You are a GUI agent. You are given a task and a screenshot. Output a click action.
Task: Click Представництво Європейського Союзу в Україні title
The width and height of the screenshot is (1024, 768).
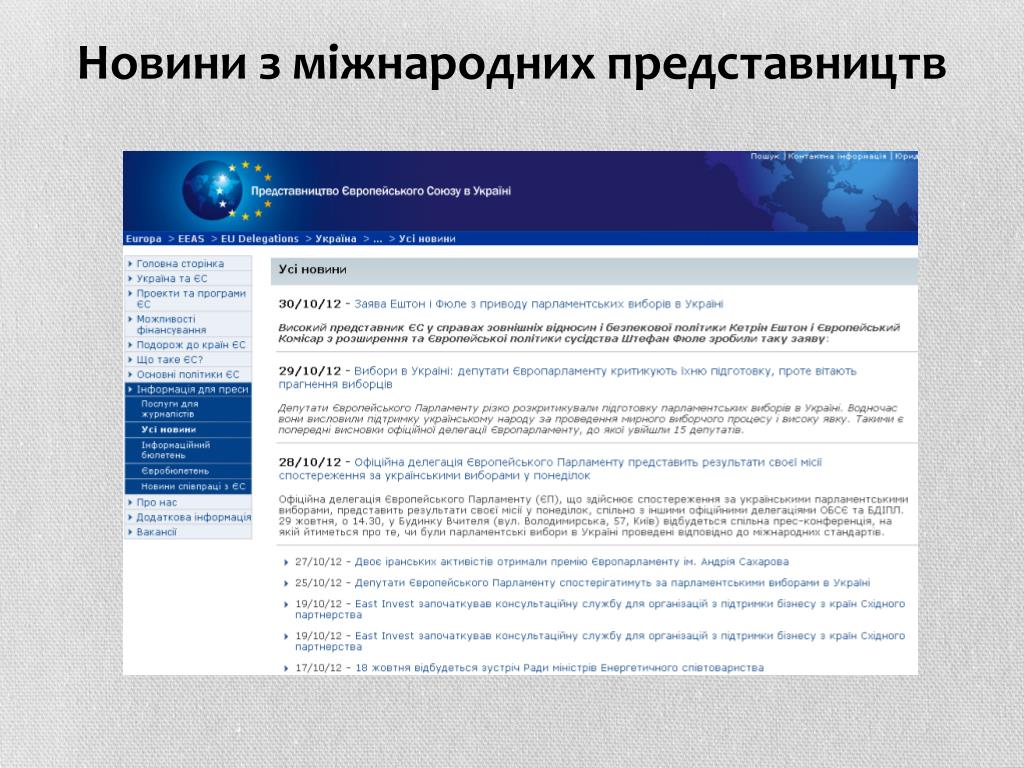pyautogui.click(x=381, y=191)
